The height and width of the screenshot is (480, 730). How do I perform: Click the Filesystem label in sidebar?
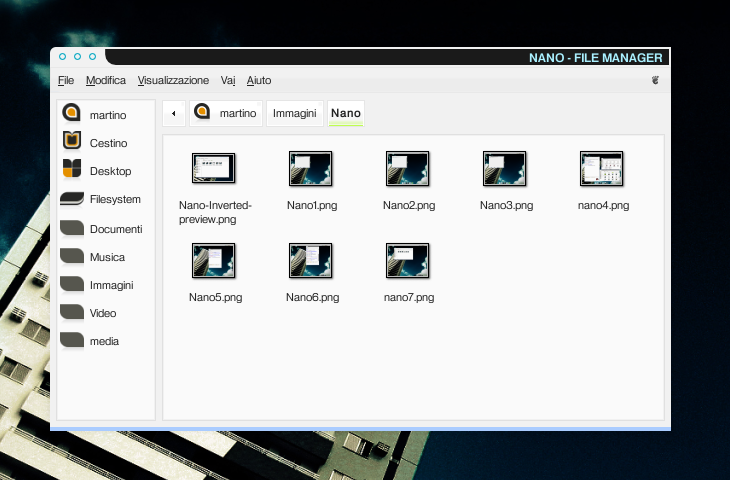[x=115, y=199]
